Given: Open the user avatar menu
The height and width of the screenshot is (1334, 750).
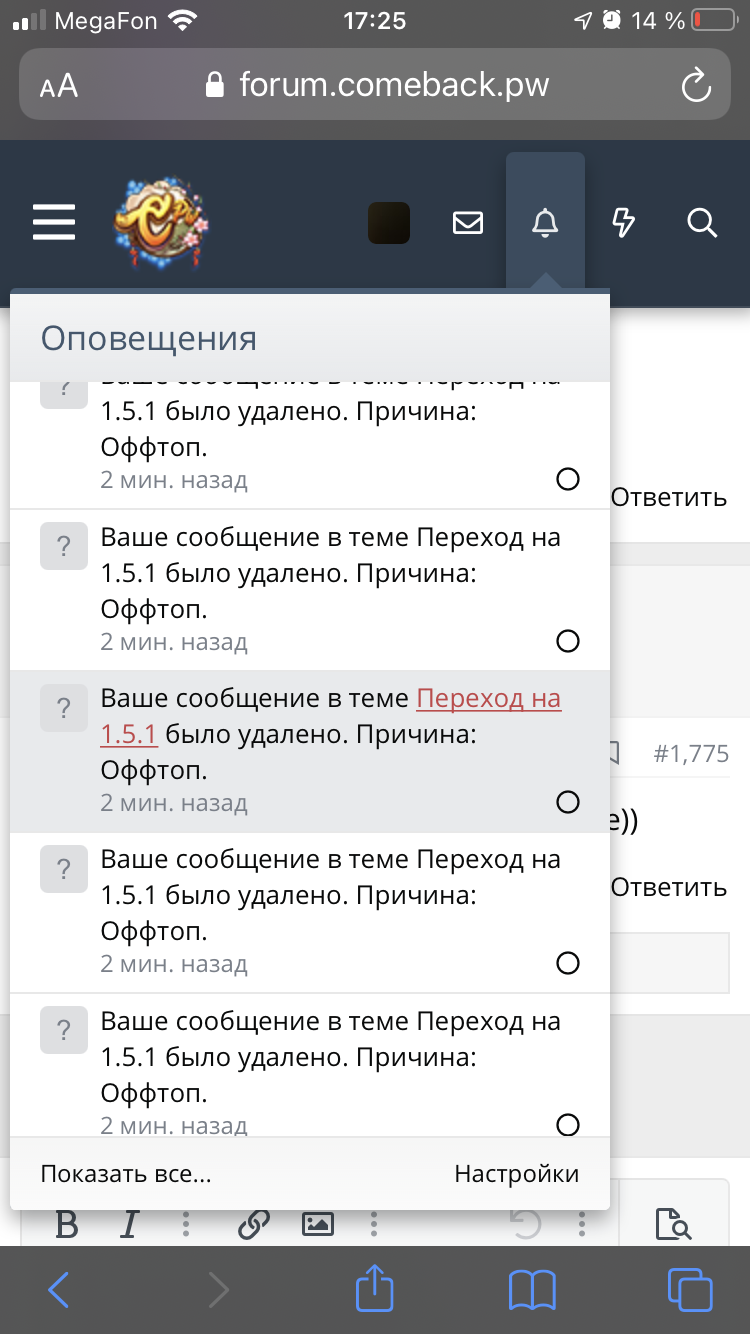Looking at the screenshot, I should (x=389, y=223).
